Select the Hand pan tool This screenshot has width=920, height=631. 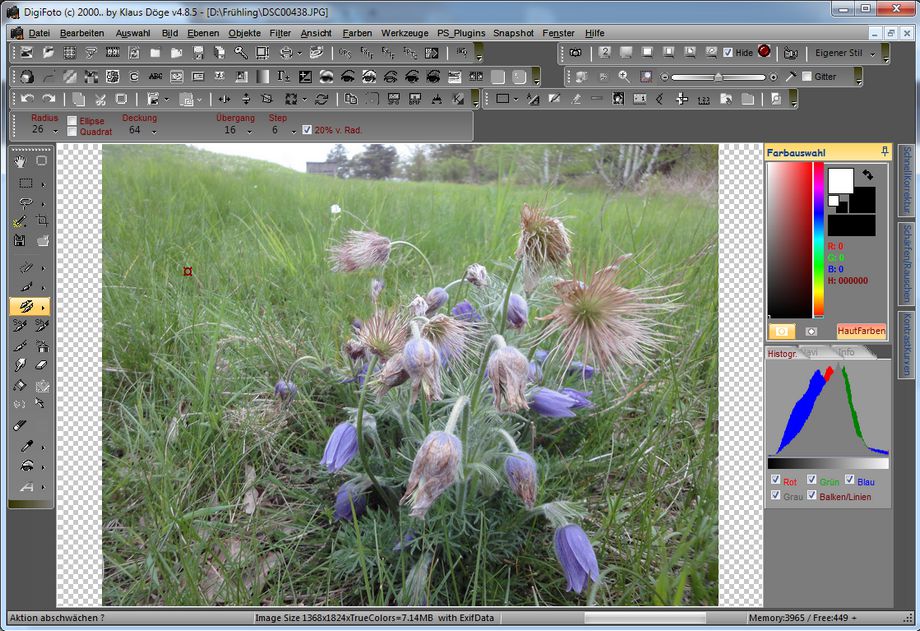pyautogui.click(x=21, y=161)
